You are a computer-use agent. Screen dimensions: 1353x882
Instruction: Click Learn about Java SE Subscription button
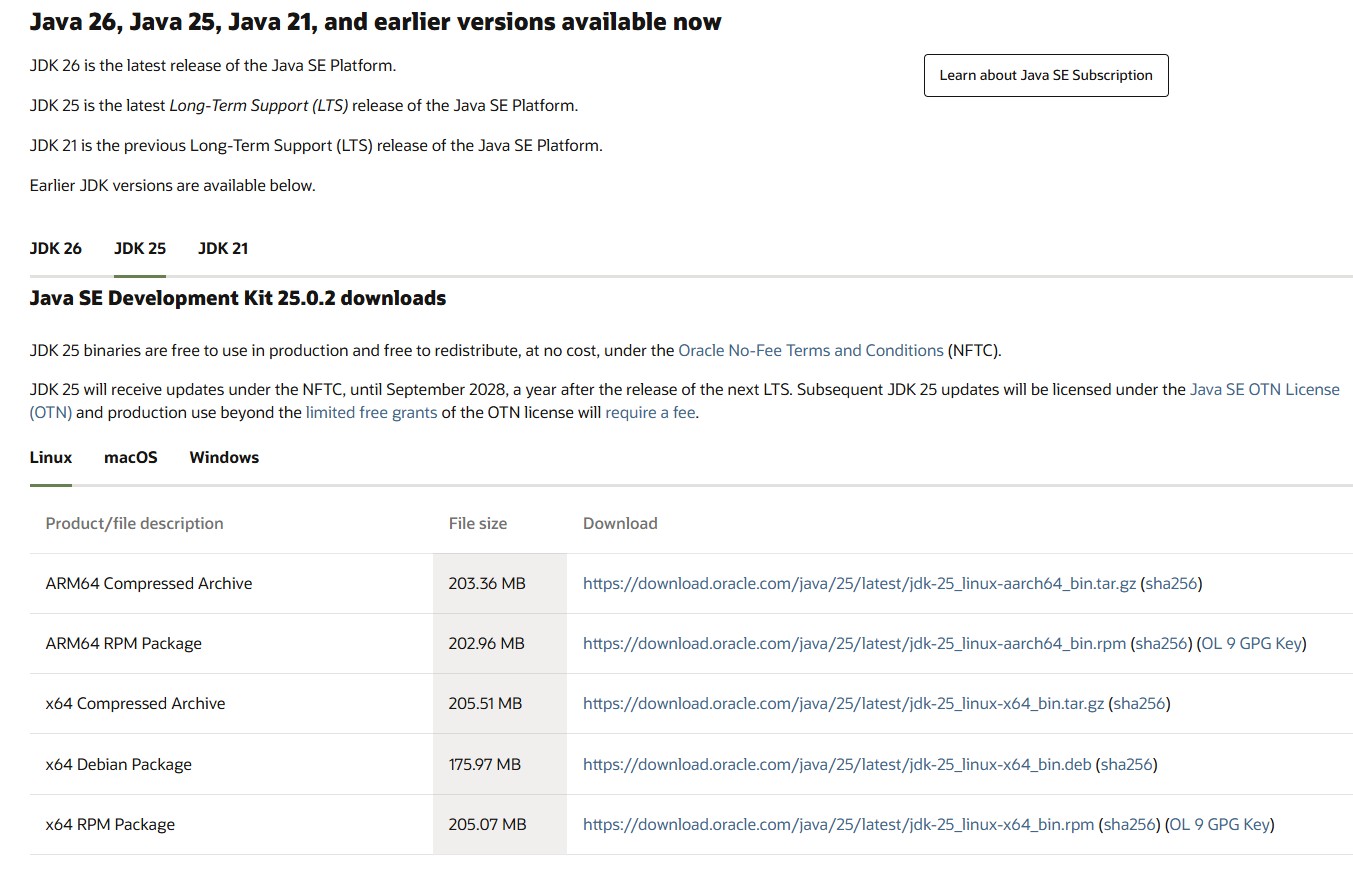[1046, 75]
